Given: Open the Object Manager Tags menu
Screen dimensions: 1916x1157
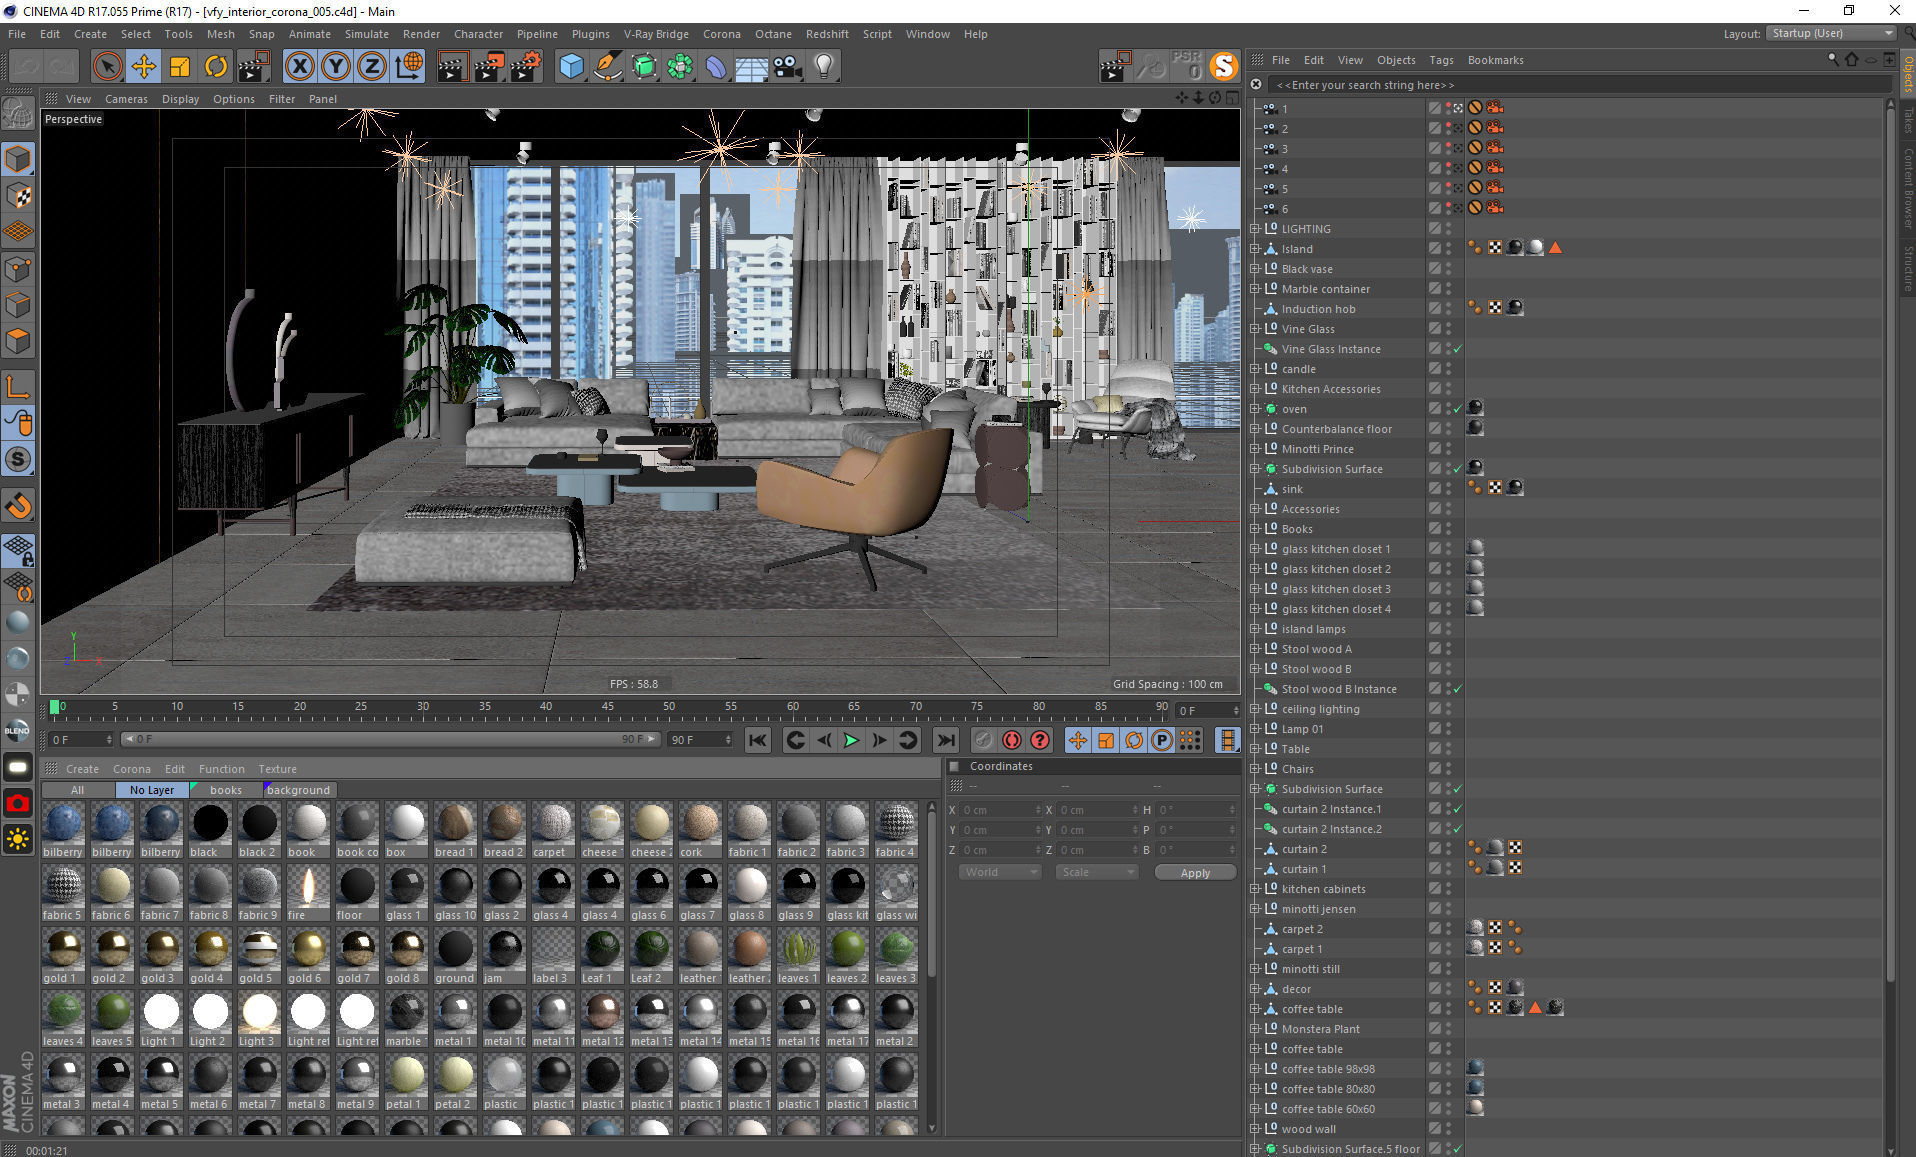Looking at the screenshot, I should coord(1440,60).
